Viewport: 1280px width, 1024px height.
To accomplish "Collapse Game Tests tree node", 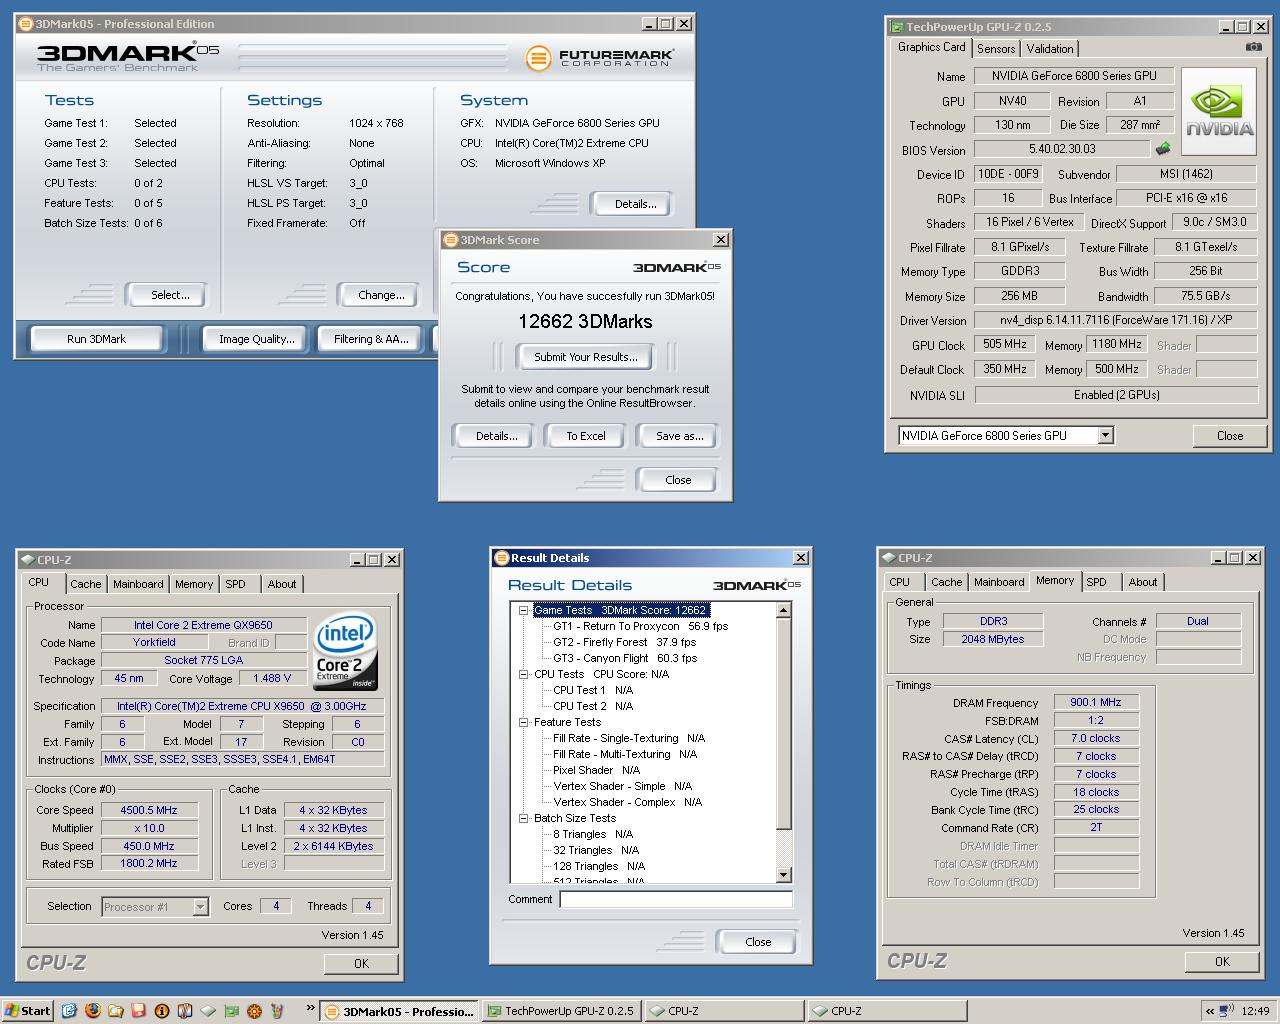I will tap(523, 610).
